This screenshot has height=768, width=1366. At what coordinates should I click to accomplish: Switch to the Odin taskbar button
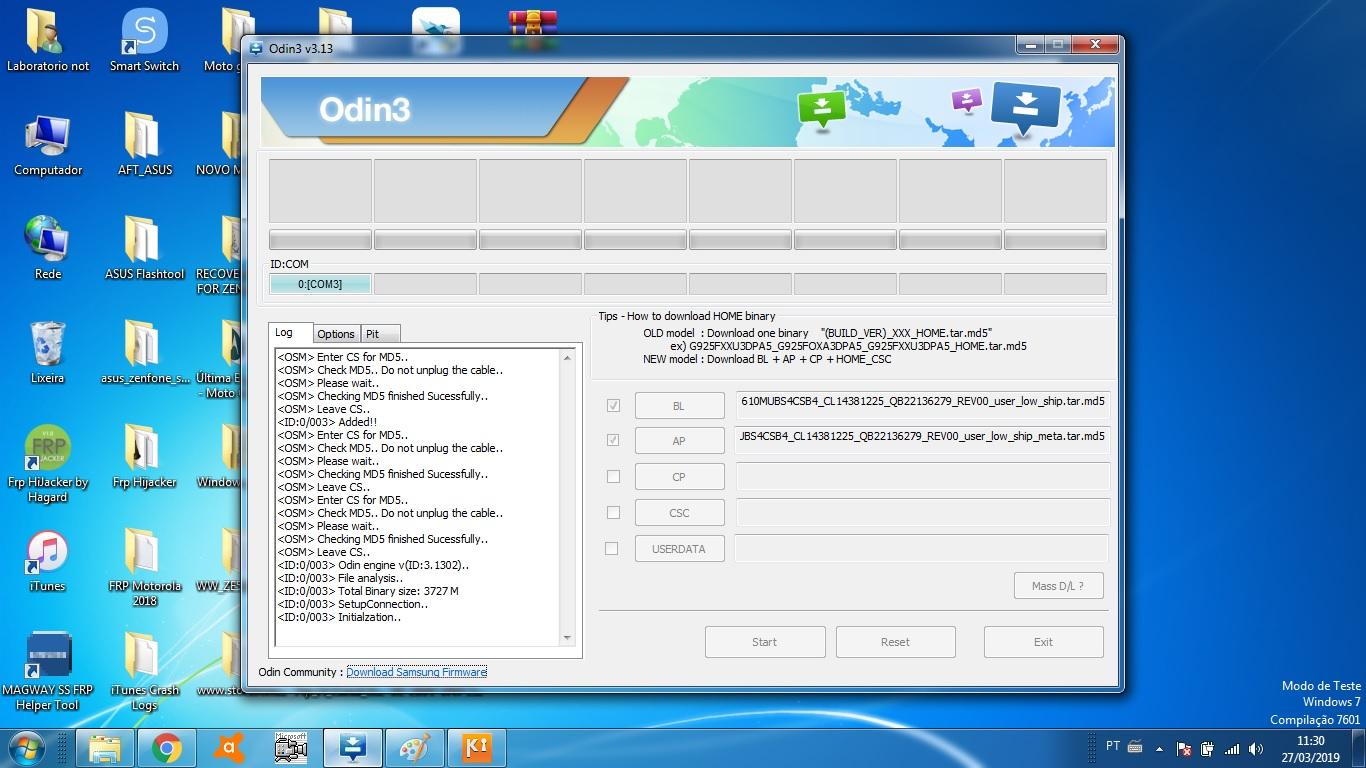[353, 747]
